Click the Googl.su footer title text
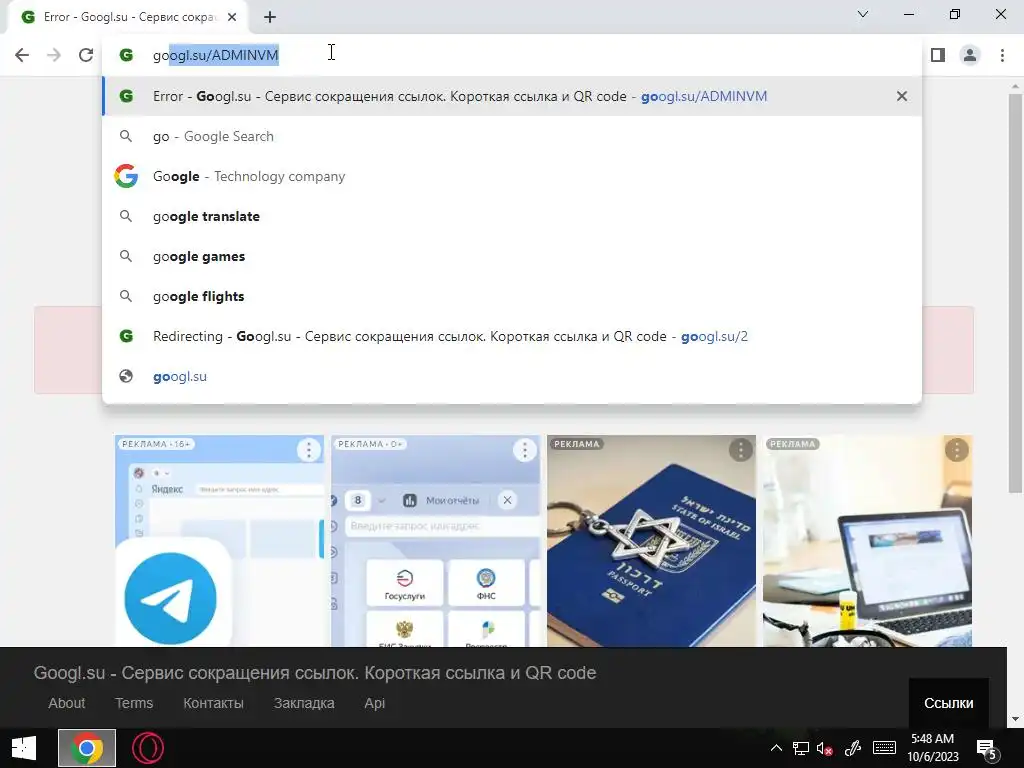The height and width of the screenshot is (768, 1024). click(x=315, y=673)
